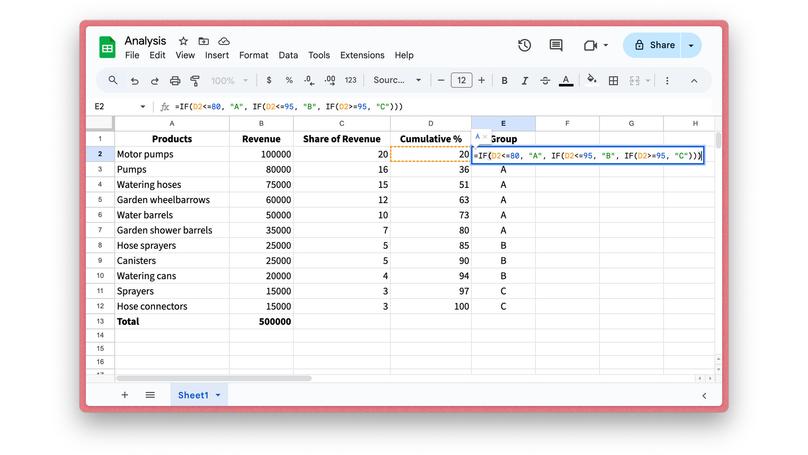808x455 pixels.
Task: Open the text color picker
Action: 566,80
